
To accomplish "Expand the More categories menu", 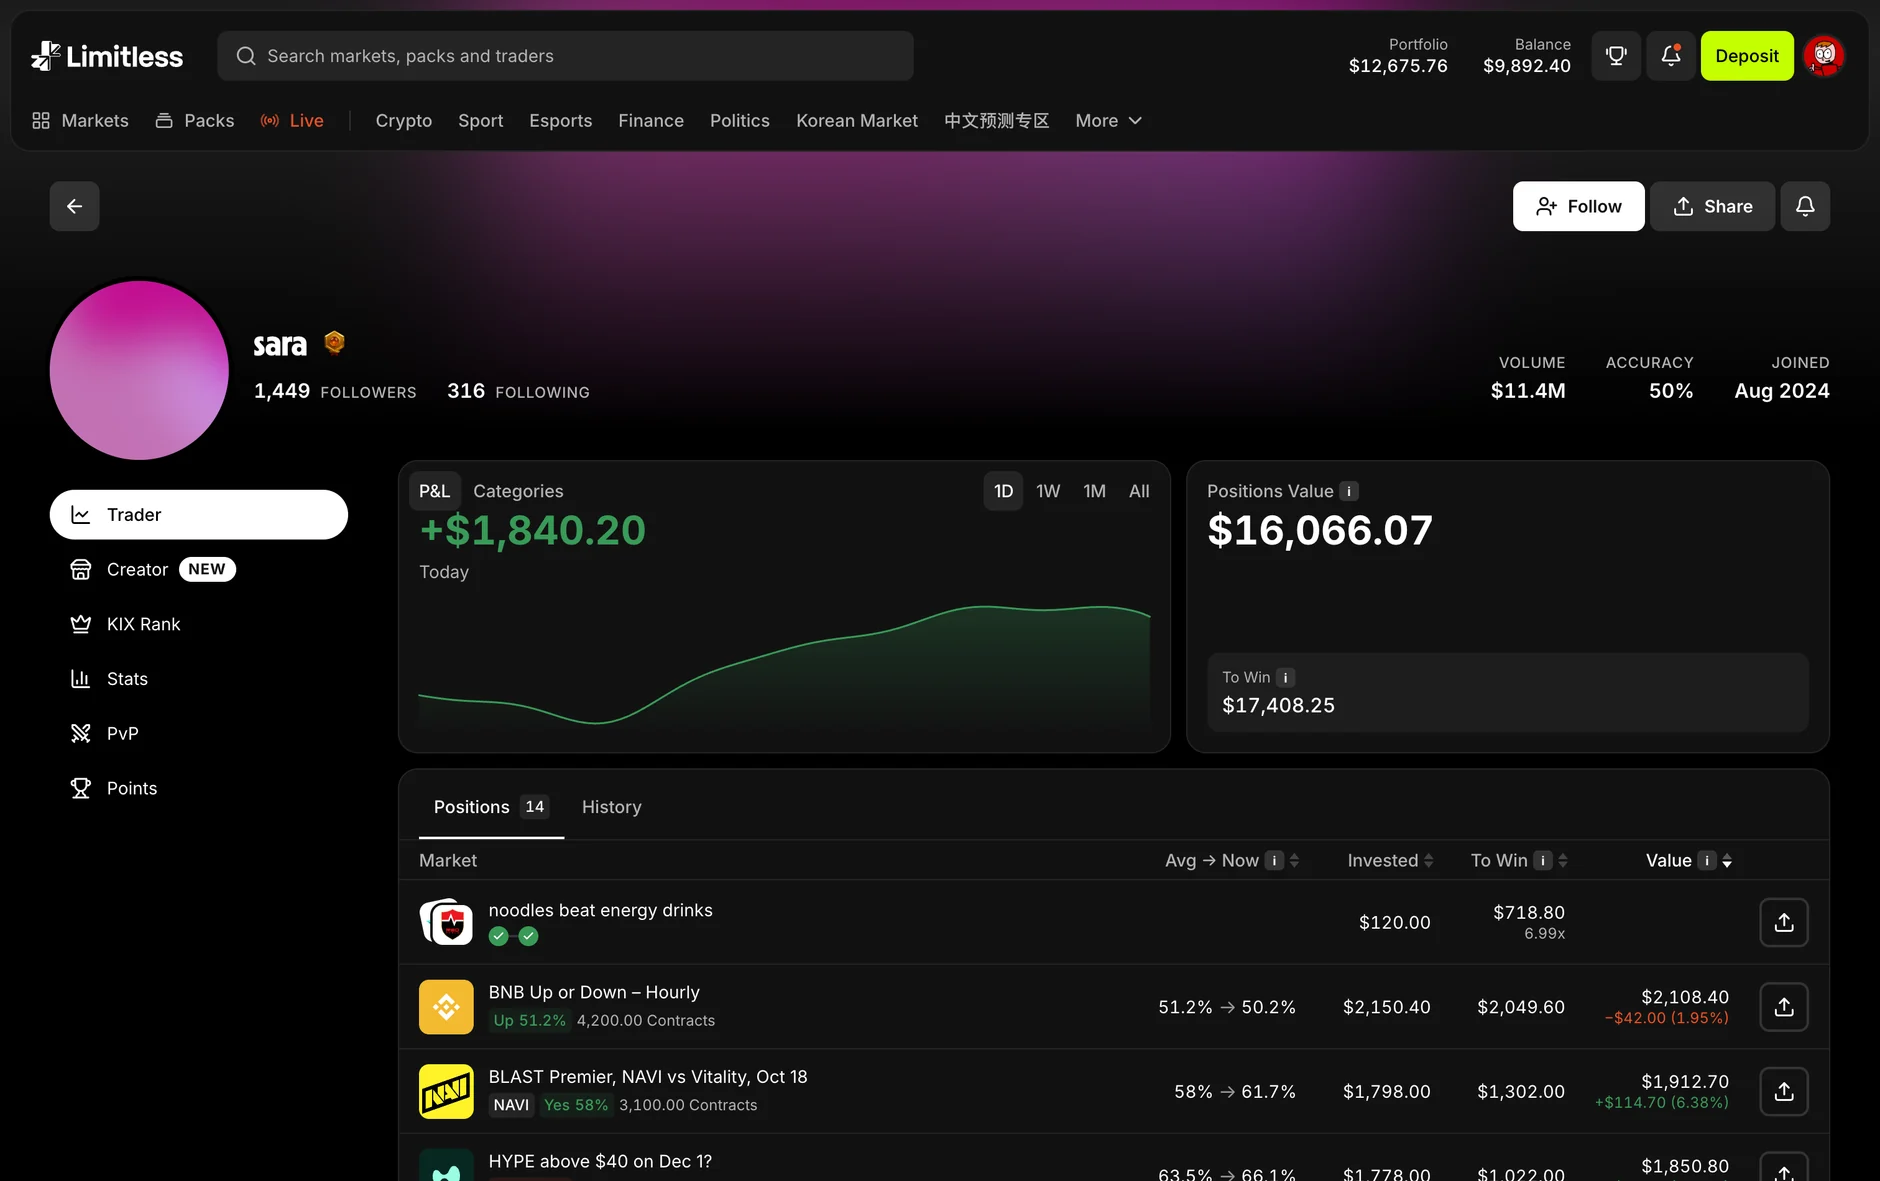I will pos(1108,121).
